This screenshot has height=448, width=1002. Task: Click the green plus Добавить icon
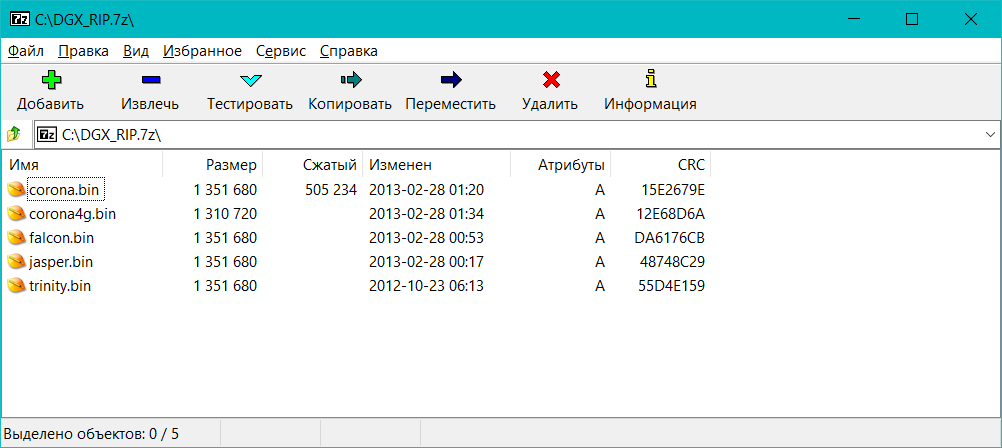[x=50, y=80]
